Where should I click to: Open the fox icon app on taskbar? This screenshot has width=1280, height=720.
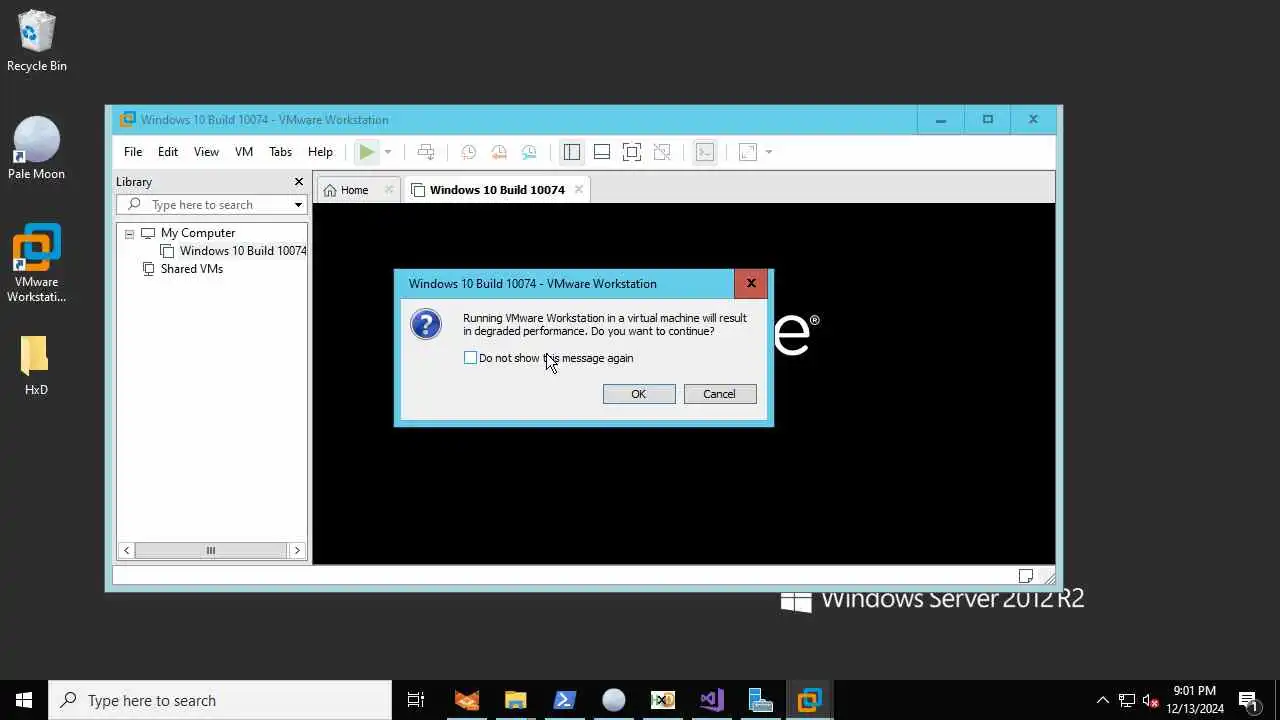(x=467, y=700)
